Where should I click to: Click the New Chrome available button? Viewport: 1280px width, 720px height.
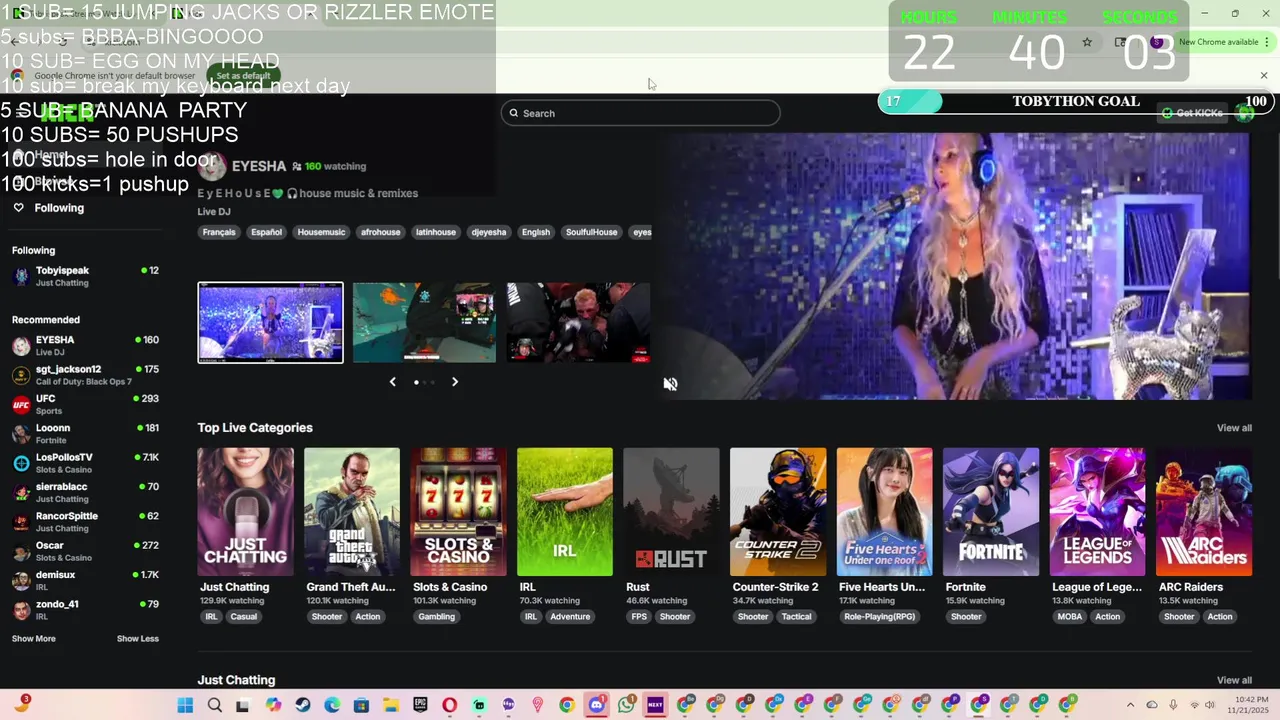pos(1217,42)
